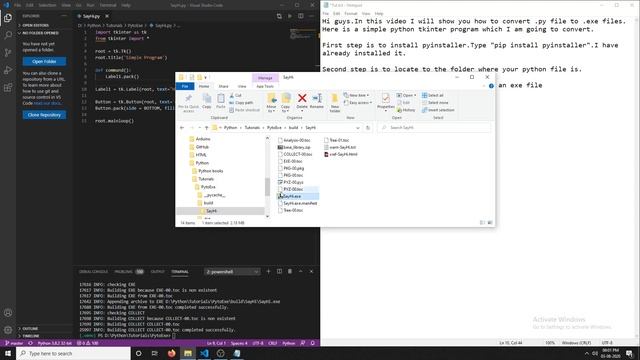Open powershell terminal selector dropdown

click(x=232, y=272)
